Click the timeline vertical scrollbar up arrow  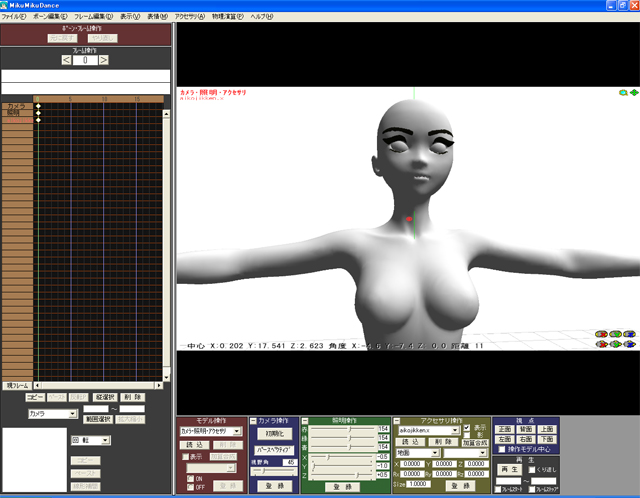pyautogui.click(x=166, y=114)
